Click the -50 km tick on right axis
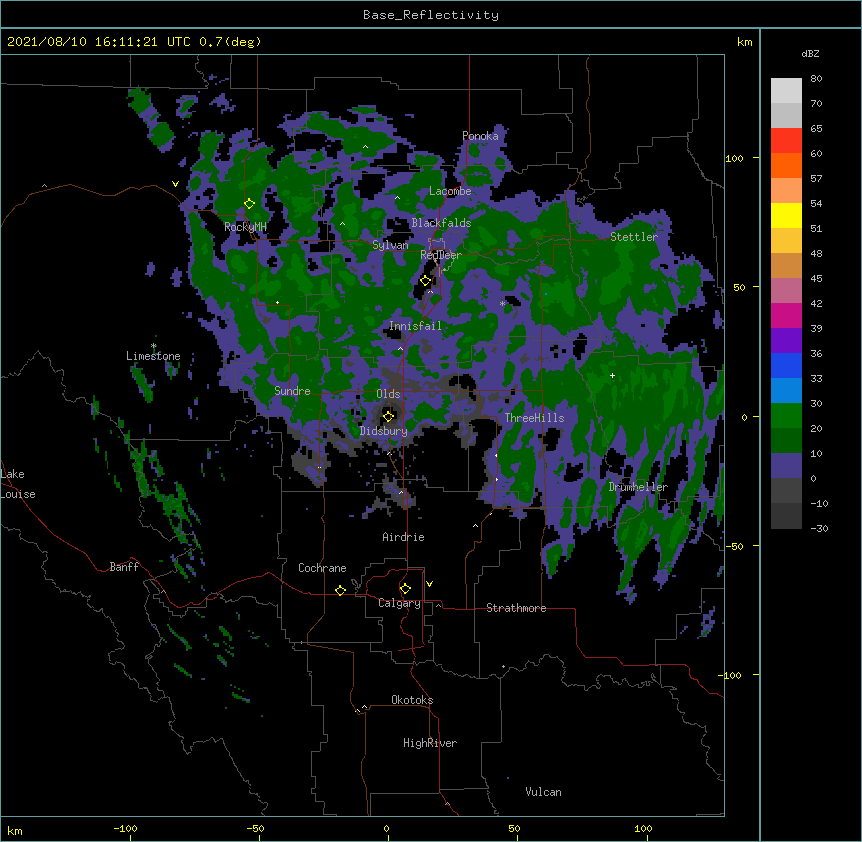862x842 pixels. [734, 546]
